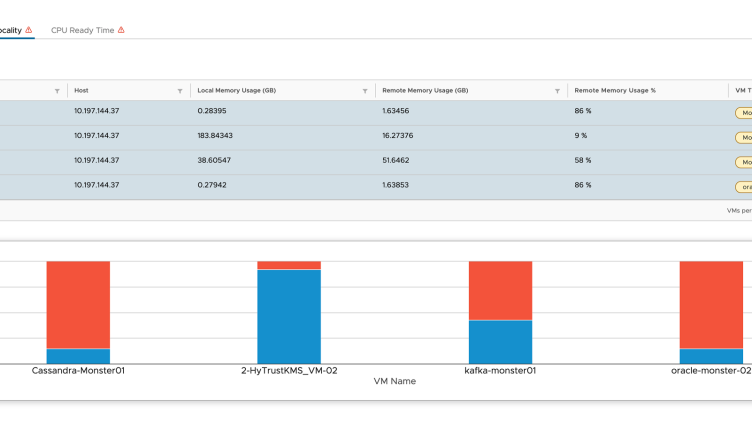Click blue local segment of 2-HyTrustKMS_VM-02 bar
The width and height of the screenshot is (752, 423).
289,317
